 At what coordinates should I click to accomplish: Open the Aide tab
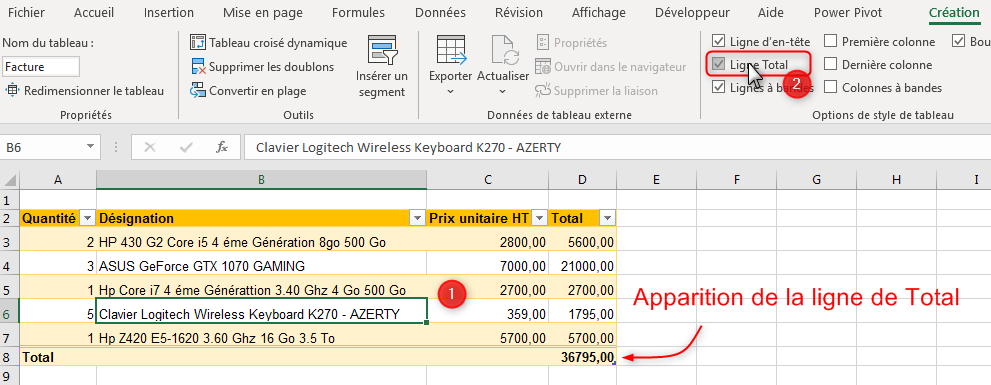(771, 13)
